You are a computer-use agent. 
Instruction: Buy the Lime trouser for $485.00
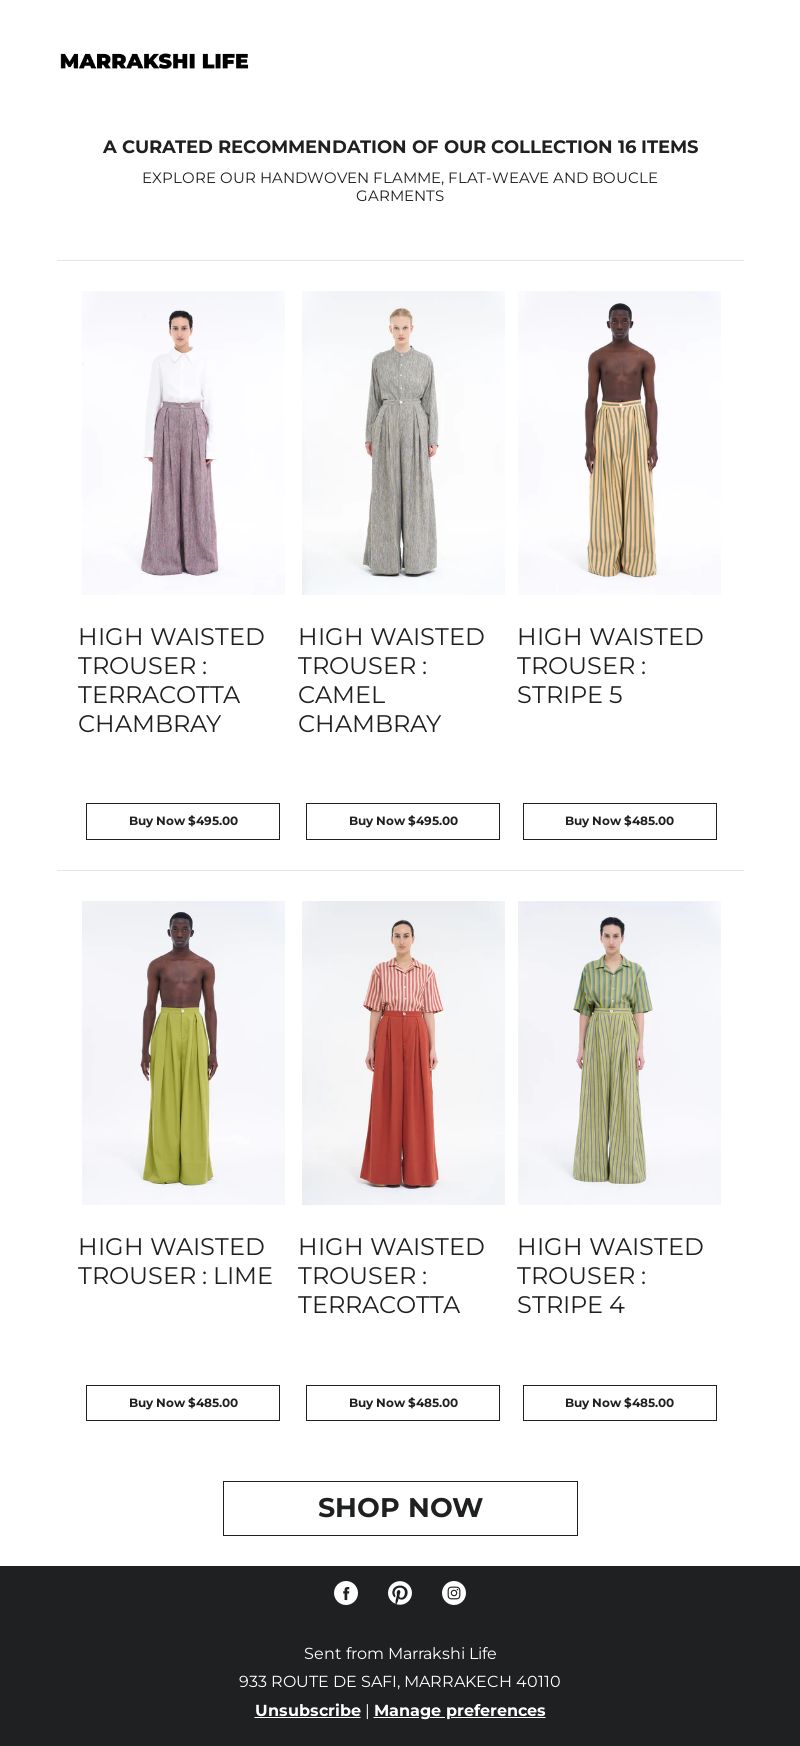tap(183, 1403)
